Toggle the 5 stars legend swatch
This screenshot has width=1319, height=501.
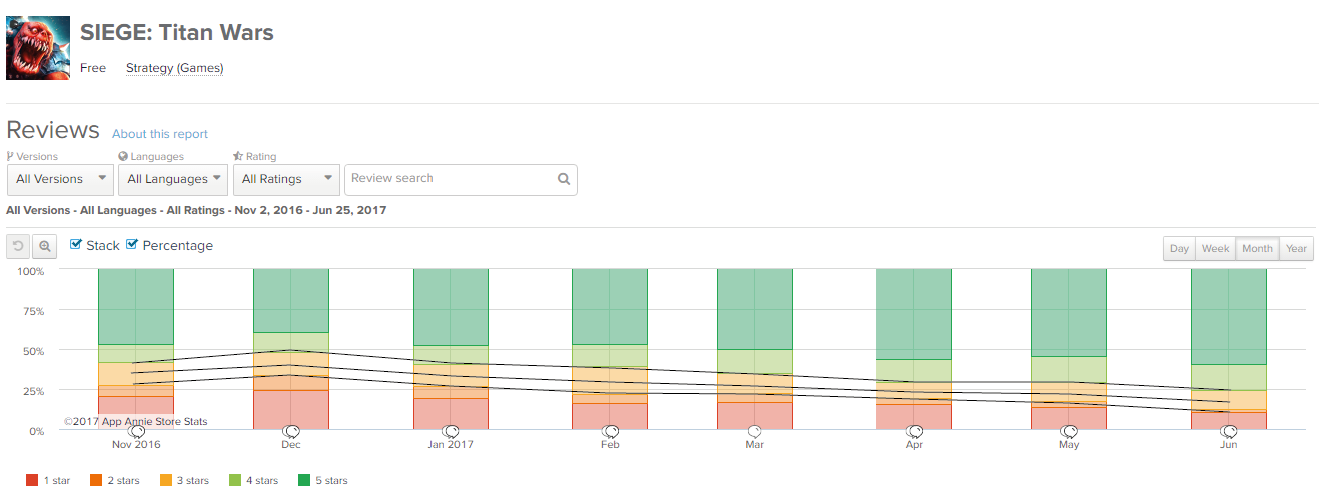click(x=306, y=481)
